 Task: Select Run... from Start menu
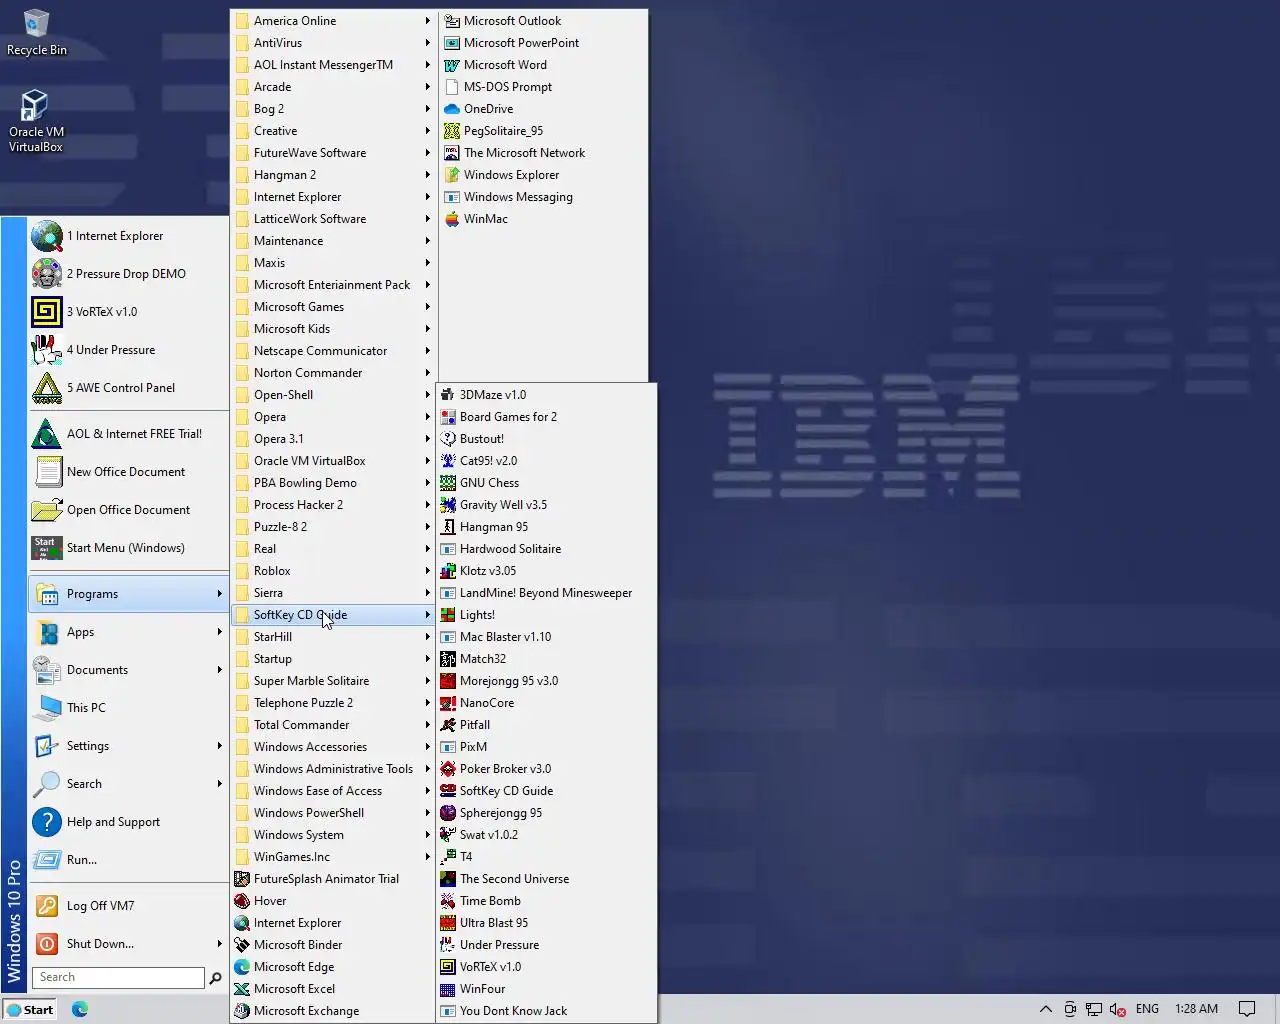[x=129, y=860]
